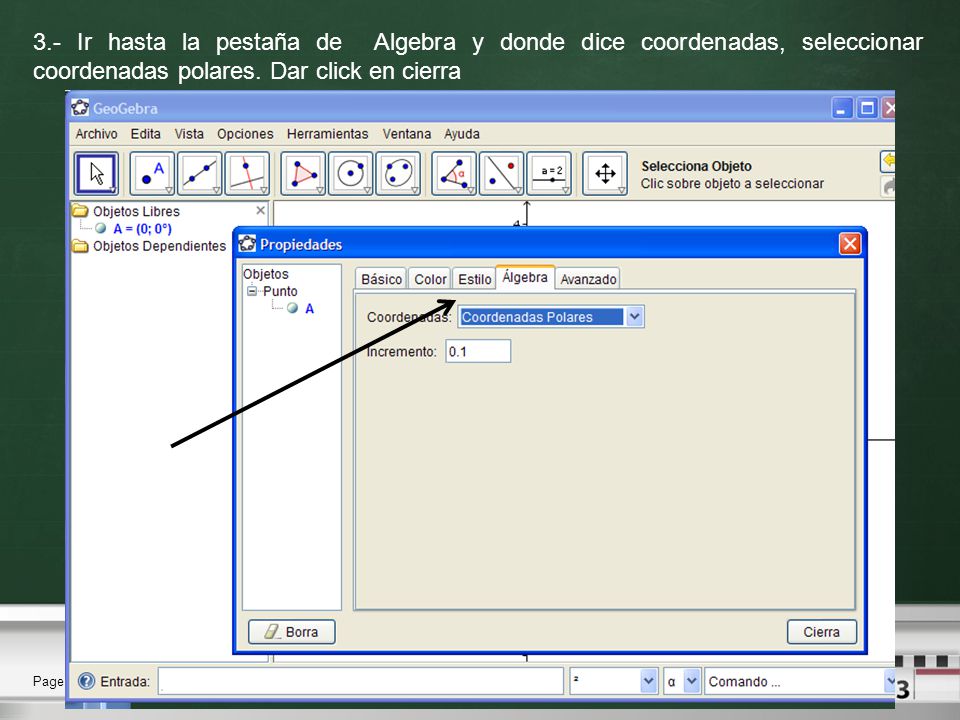Open the Edita menu
This screenshot has height=720, width=960.
coord(146,133)
